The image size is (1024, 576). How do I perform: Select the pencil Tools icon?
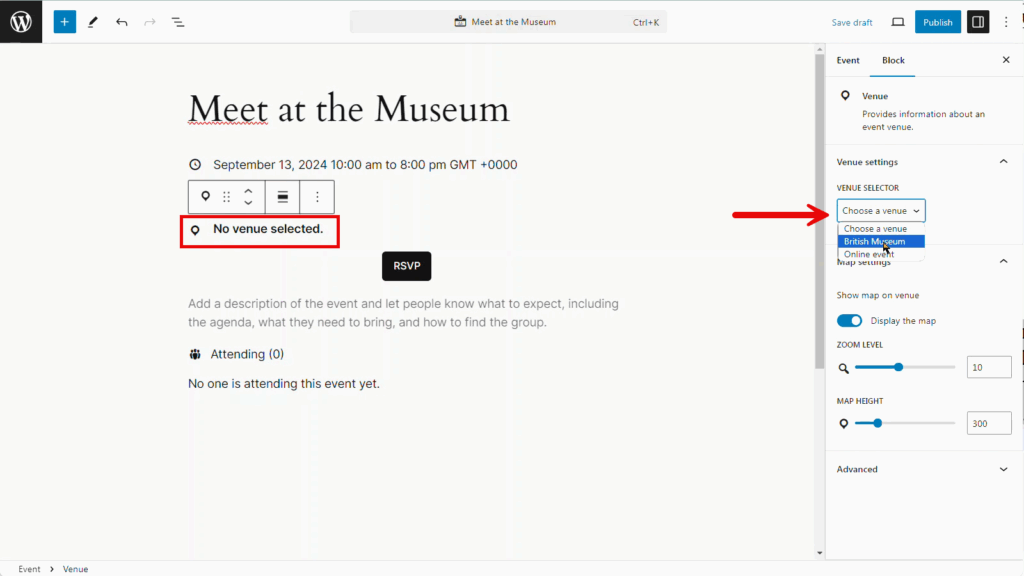(93, 21)
